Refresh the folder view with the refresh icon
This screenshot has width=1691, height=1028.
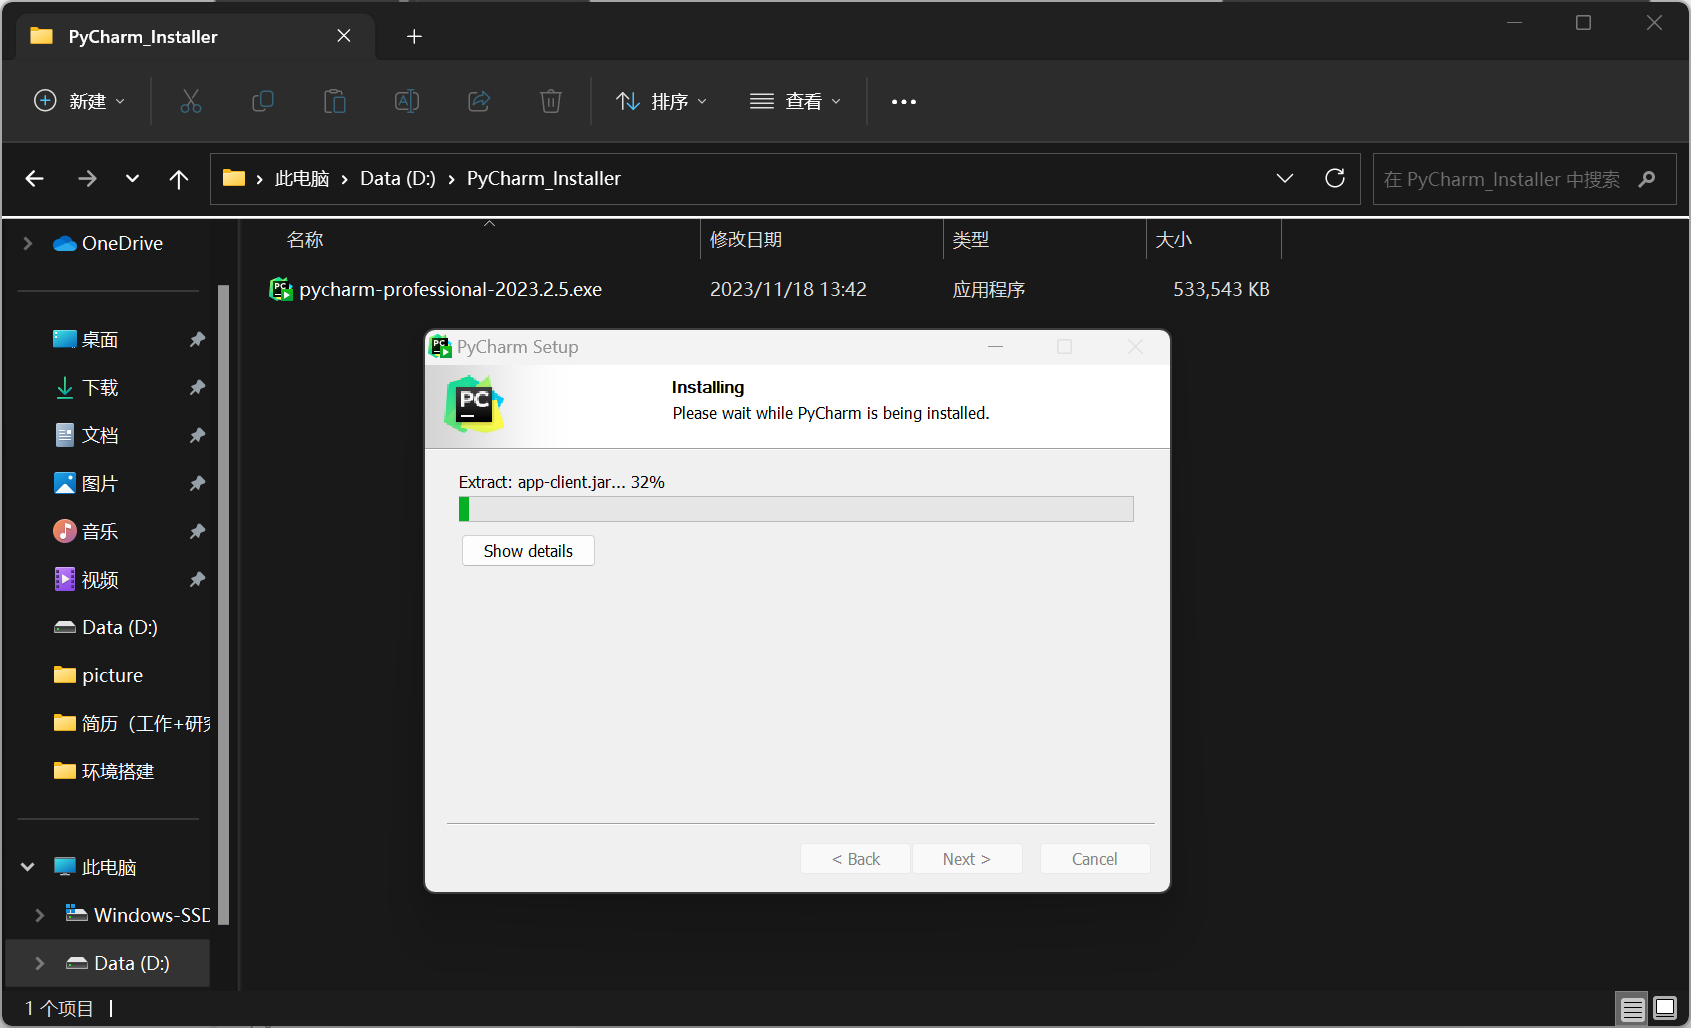(1334, 178)
